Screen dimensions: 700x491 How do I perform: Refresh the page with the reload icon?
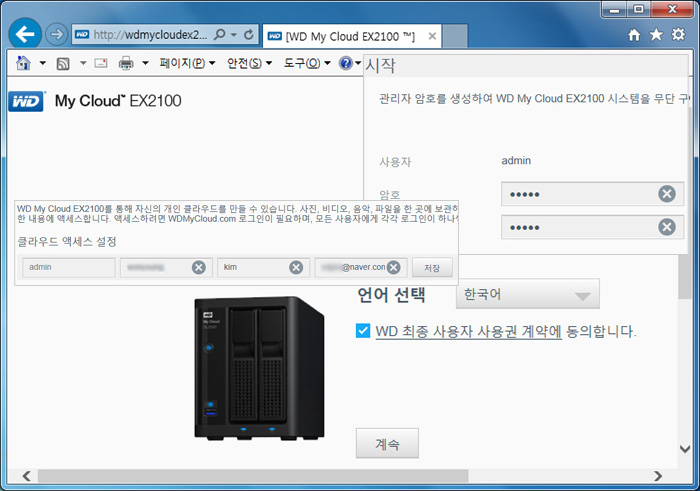point(249,34)
